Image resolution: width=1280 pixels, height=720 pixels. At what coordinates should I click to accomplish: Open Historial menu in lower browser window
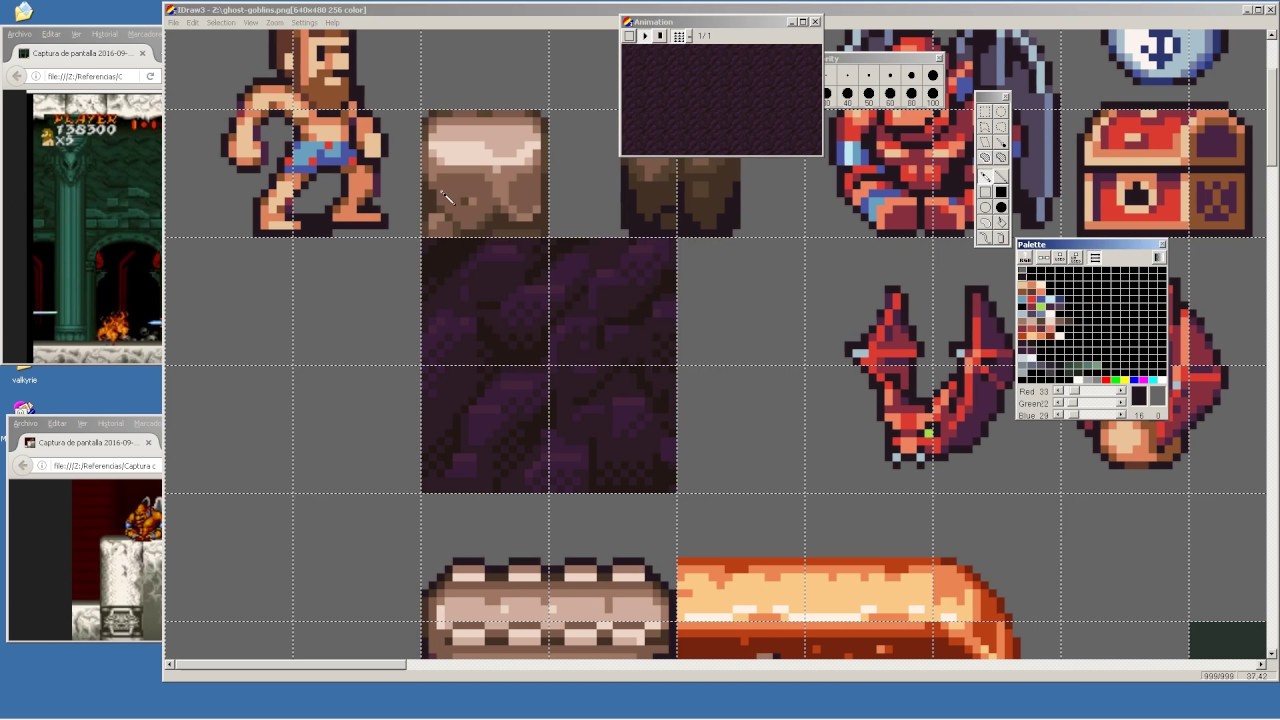[x=111, y=424]
